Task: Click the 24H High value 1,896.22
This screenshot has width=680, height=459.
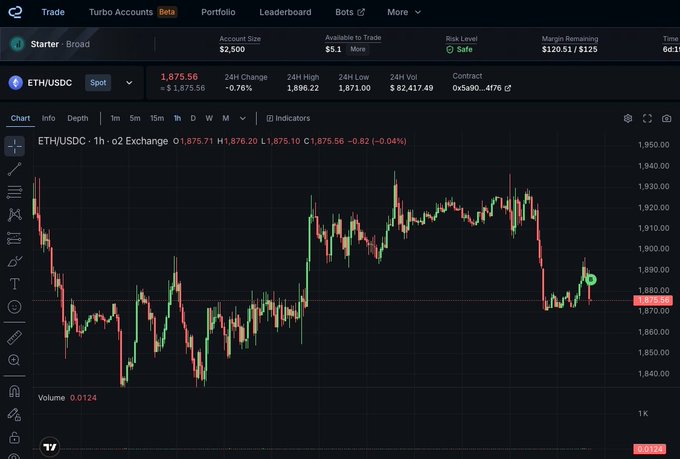Action: pyautogui.click(x=303, y=88)
